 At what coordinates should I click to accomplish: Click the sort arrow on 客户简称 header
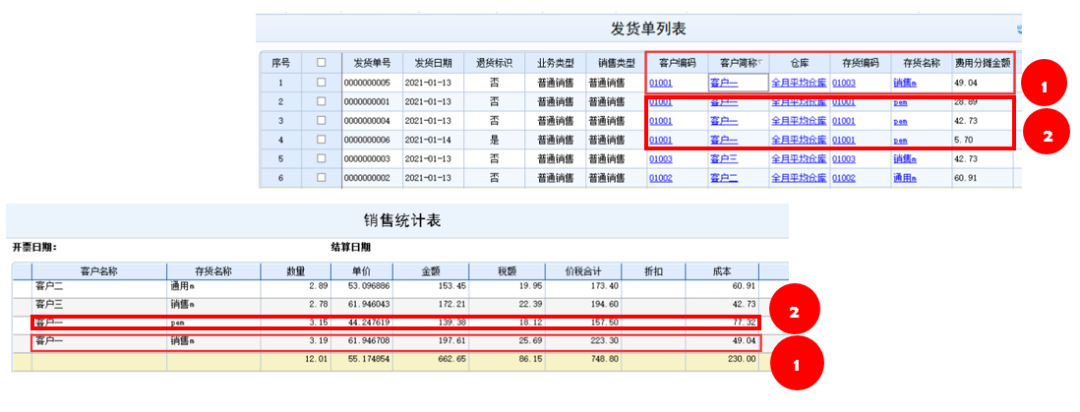pos(761,63)
